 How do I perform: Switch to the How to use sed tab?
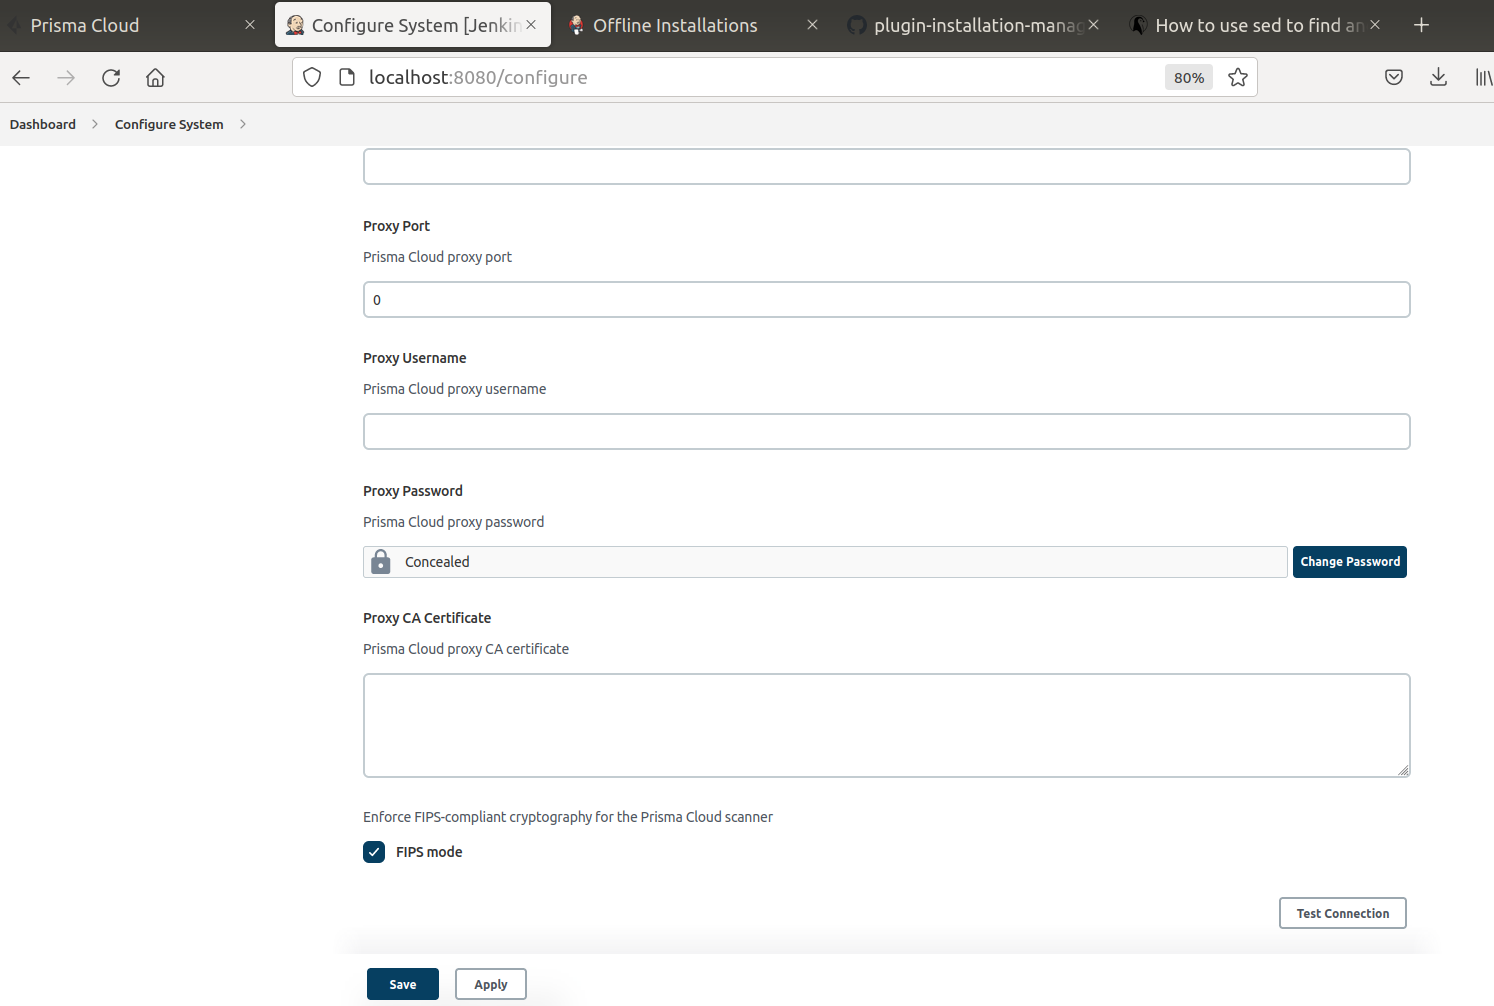(1257, 25)
